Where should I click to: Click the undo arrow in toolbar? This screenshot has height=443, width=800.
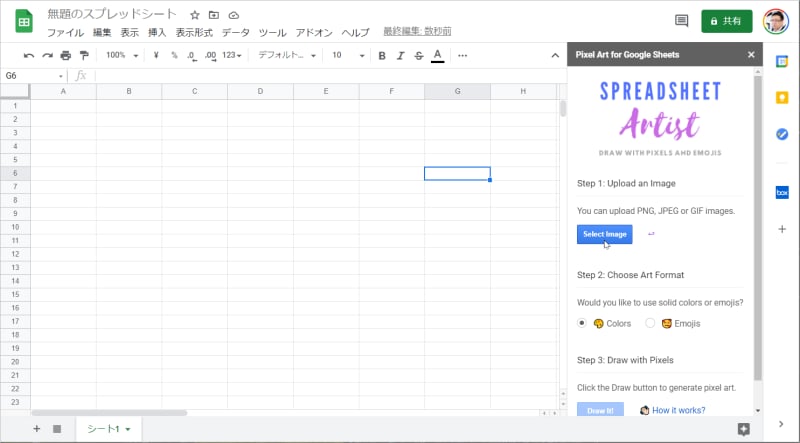point(29,55)
